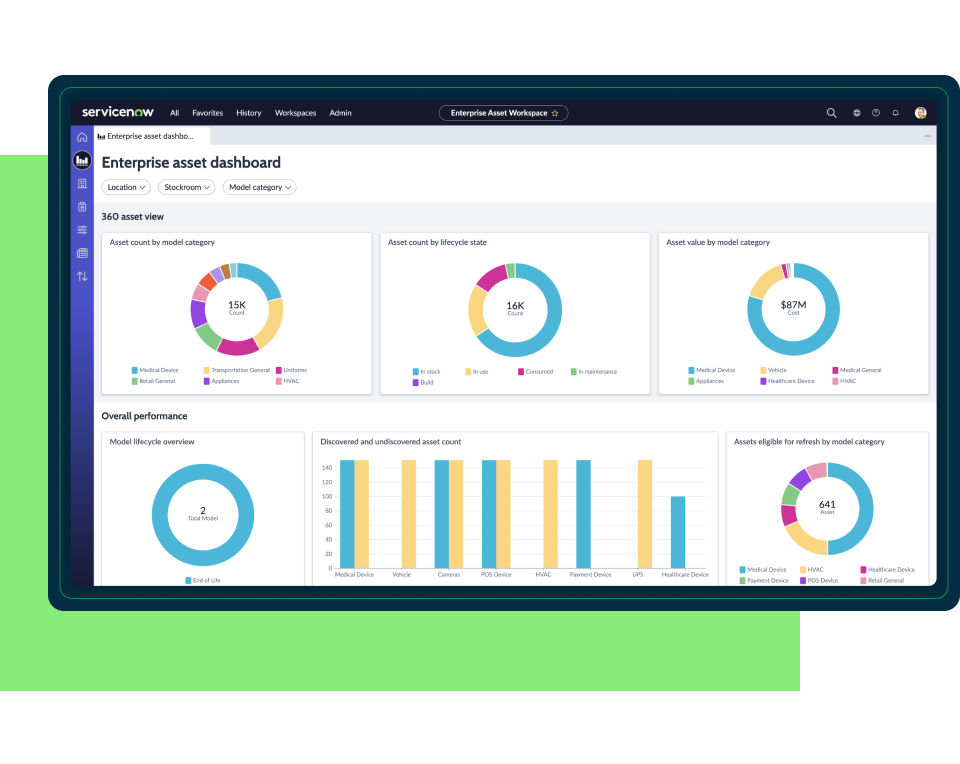Select the lists icon in the sidebar
This screenshot has width=960, height=764.
pyautogui.click(x=82, y=253)
